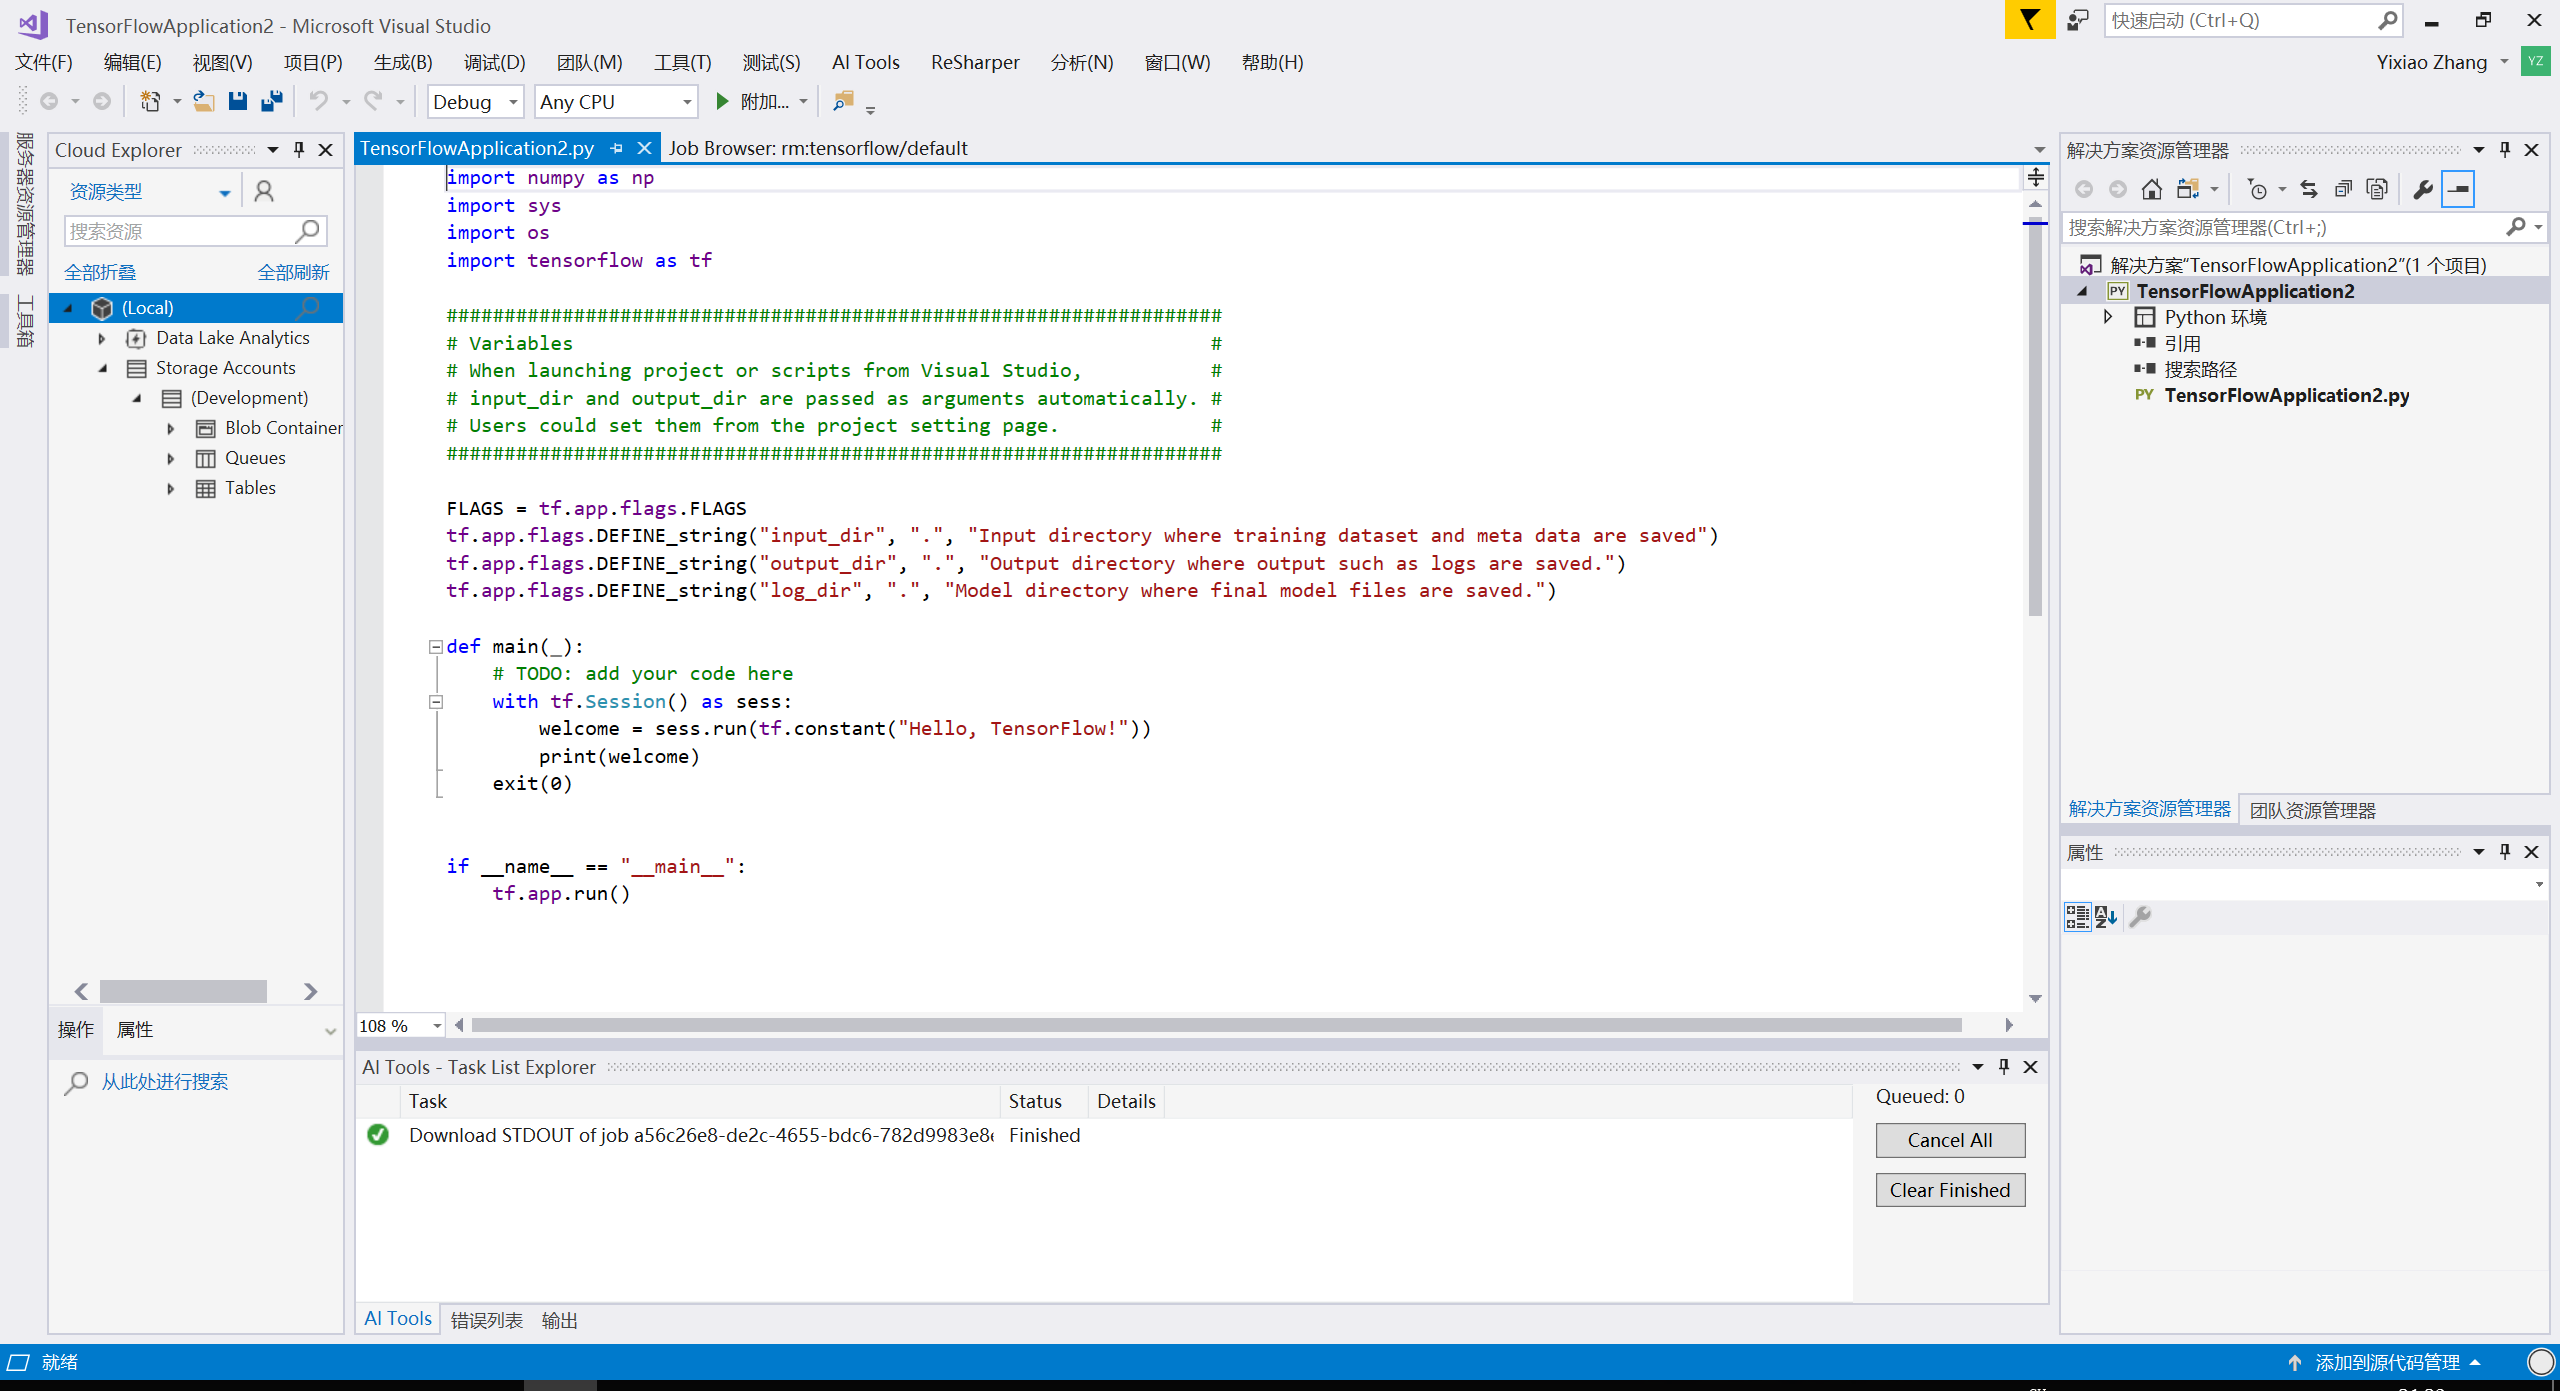Switch to 输出 tab at bottom

559,1320
